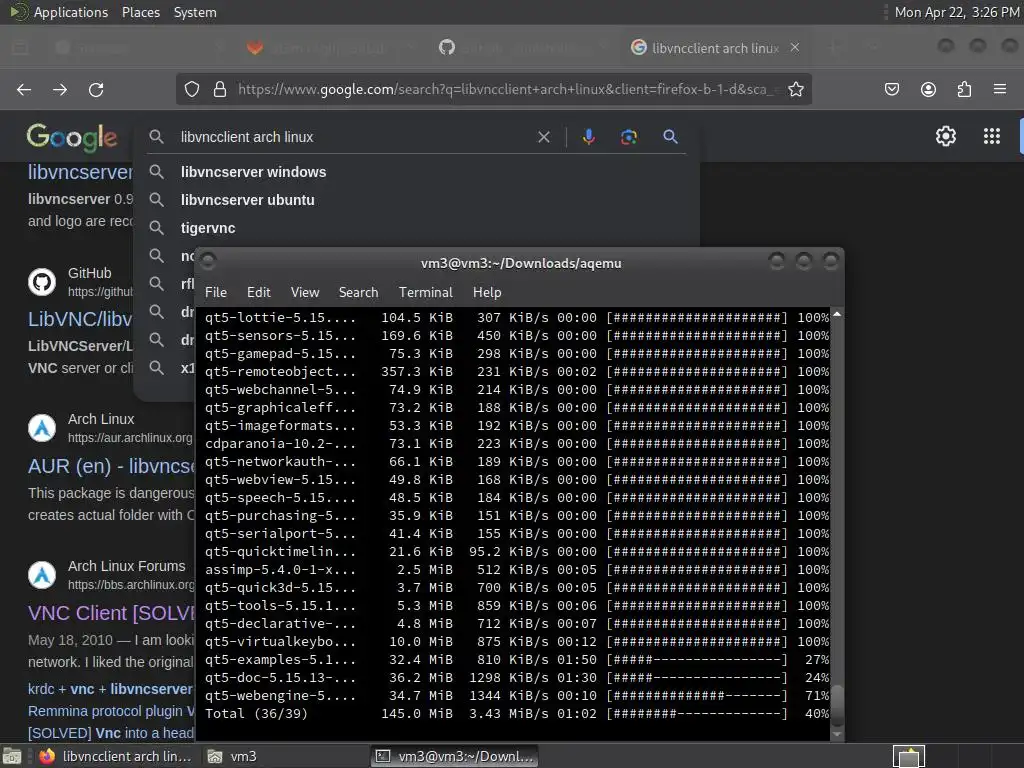Screen dimensions: 1024x768
Task: Open terminal Help menu
Action: click(487, 293)
